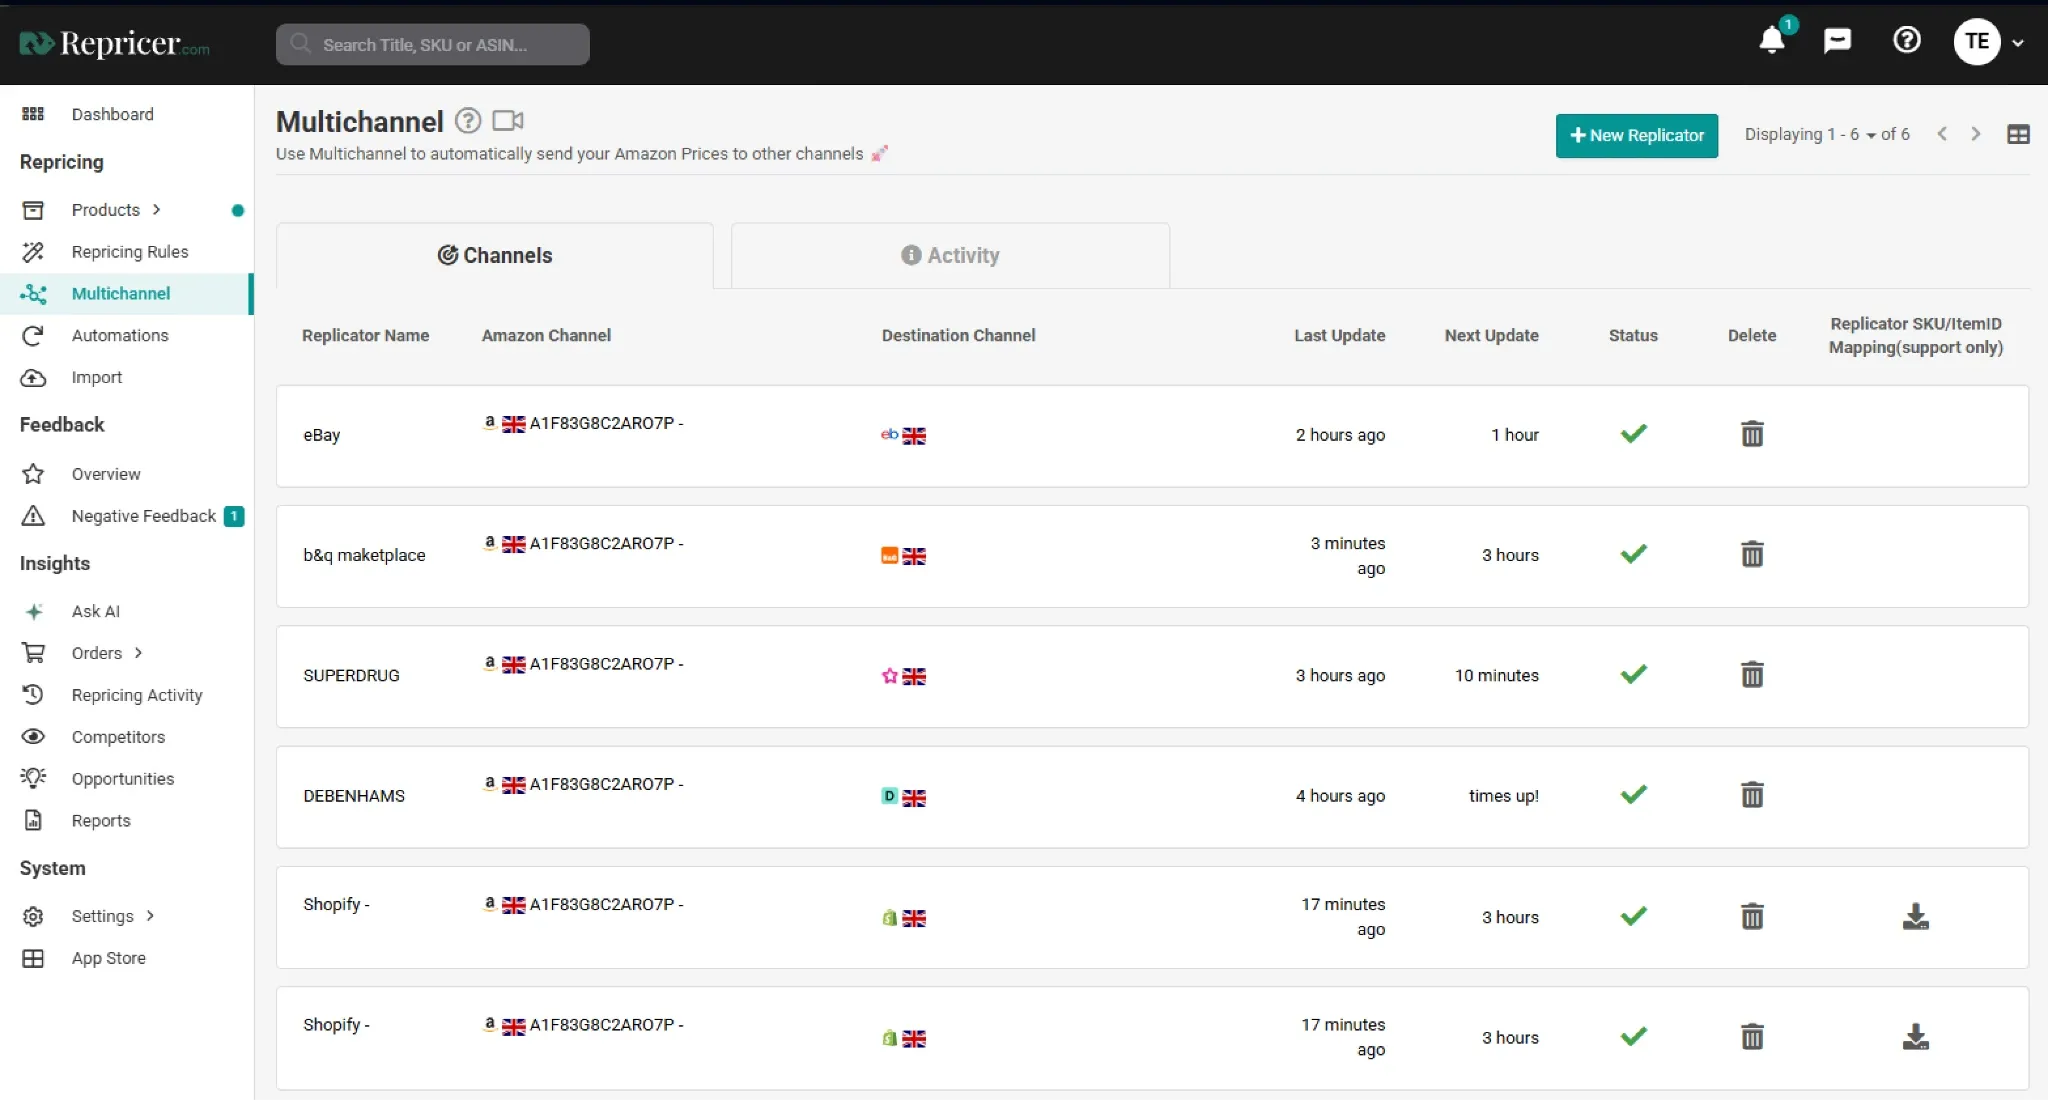Screen dimensions: 2048x1100
Task: Go to previous page arrow
Action: pos(1941,134)
